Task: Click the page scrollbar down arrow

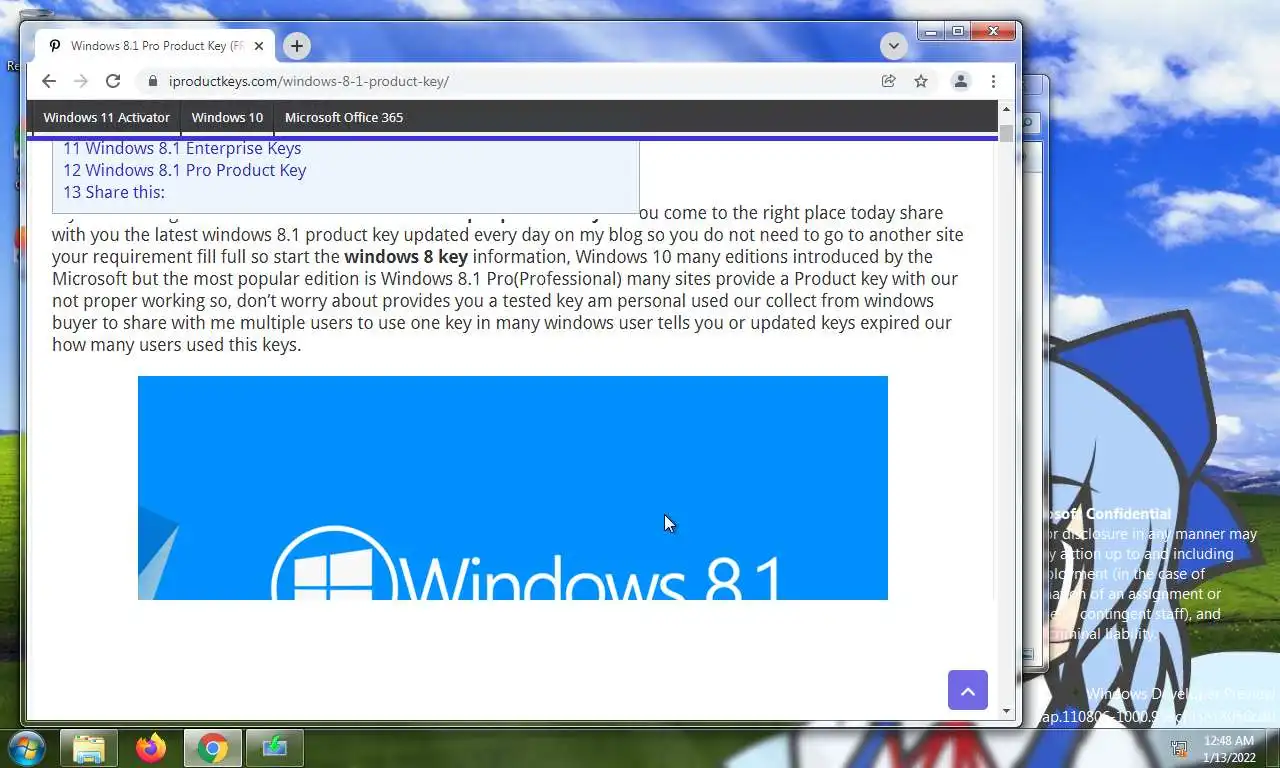Action: tap(1006, 711)
